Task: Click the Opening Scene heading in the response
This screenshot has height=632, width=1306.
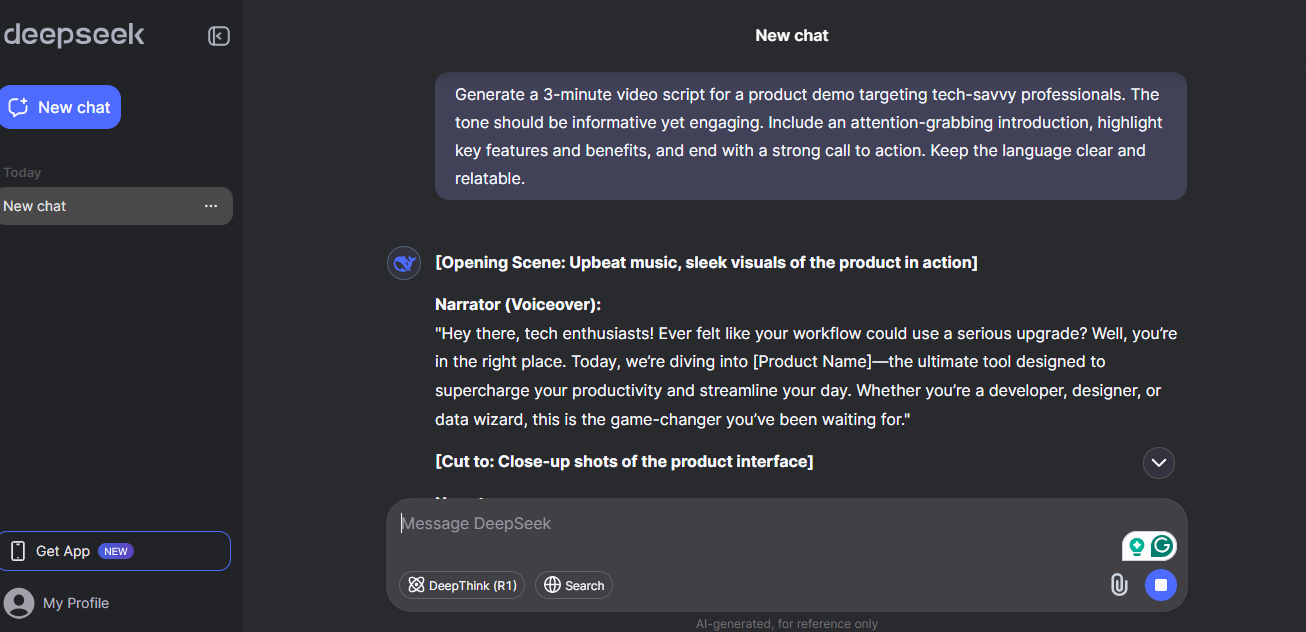Action: [x=706, y=263]
